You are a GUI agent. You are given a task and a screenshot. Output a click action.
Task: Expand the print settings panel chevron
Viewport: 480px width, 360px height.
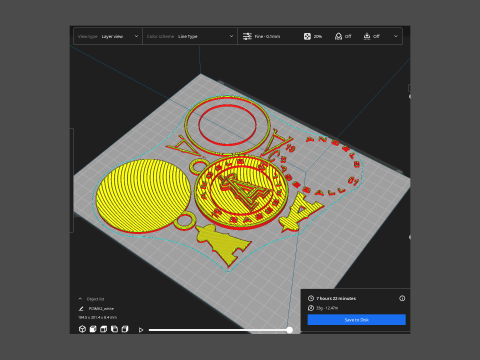coord(396,36)
